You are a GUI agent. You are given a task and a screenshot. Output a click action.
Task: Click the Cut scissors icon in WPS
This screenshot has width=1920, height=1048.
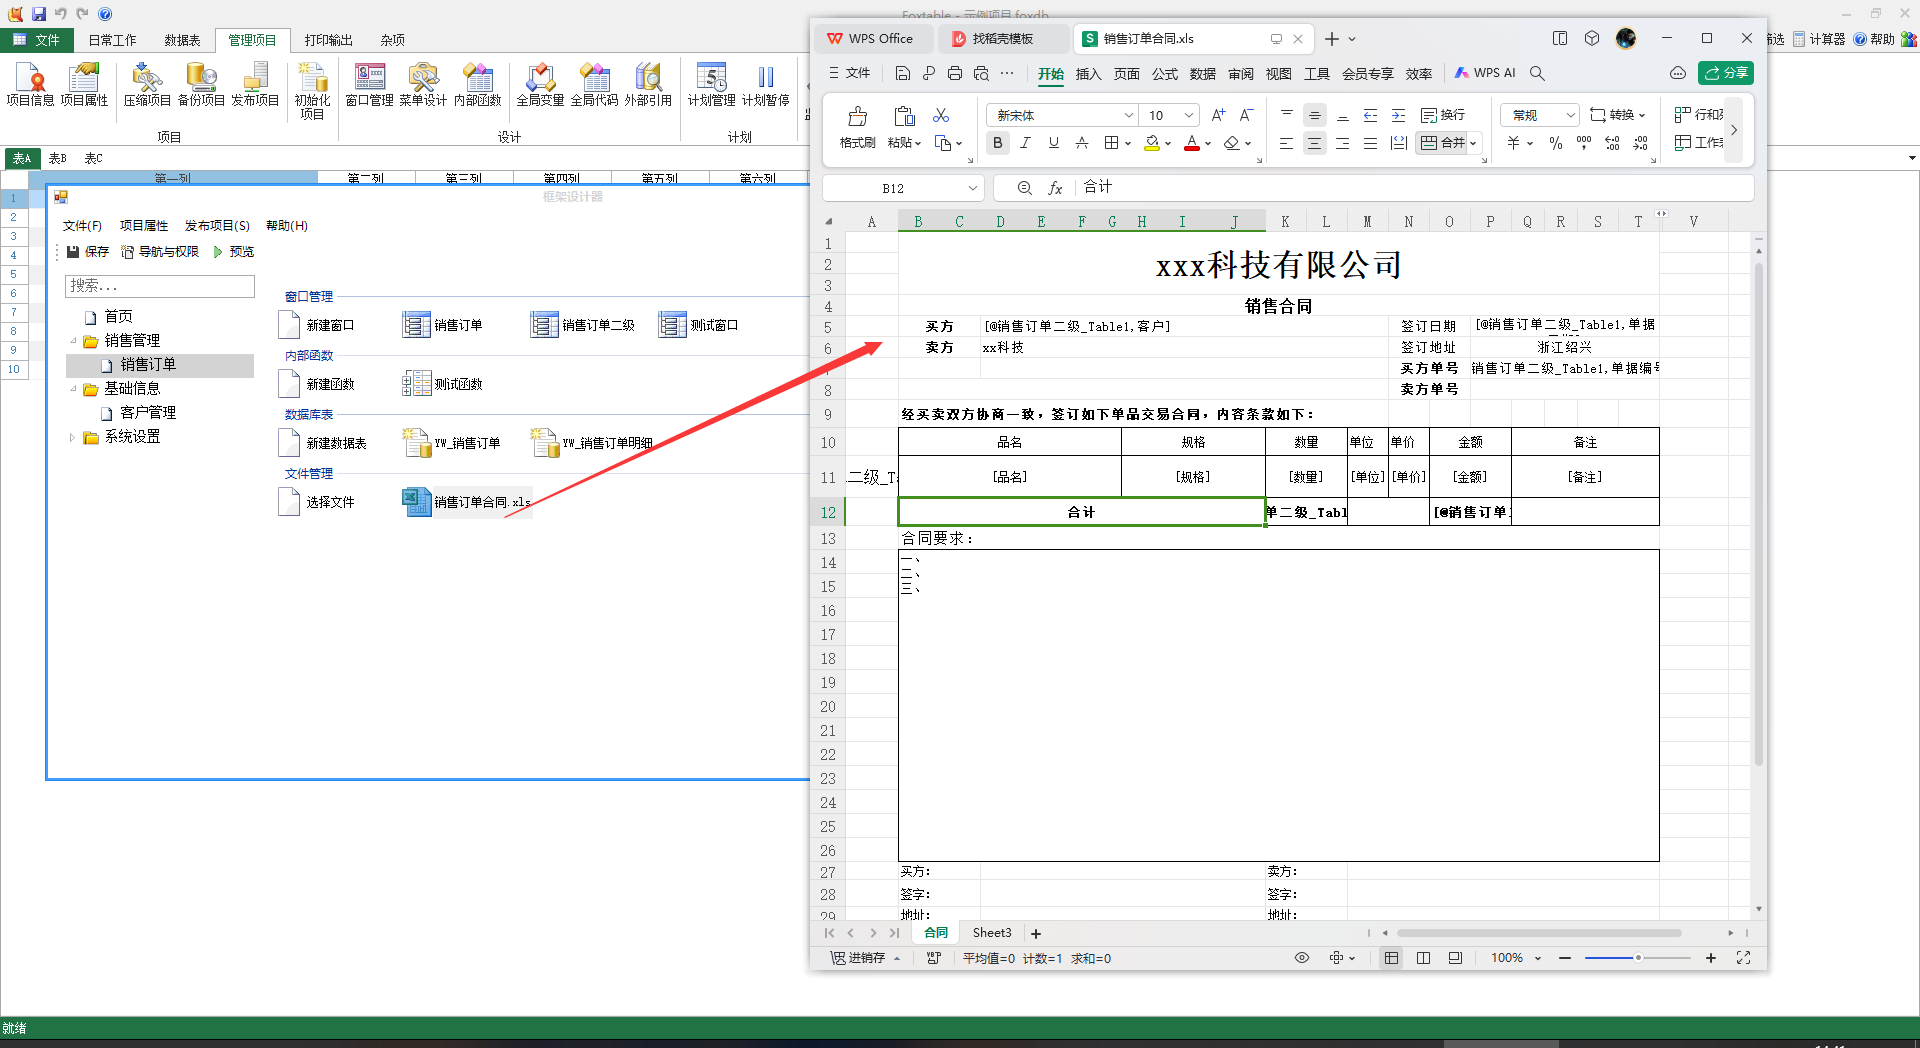(x=941, y=116)
